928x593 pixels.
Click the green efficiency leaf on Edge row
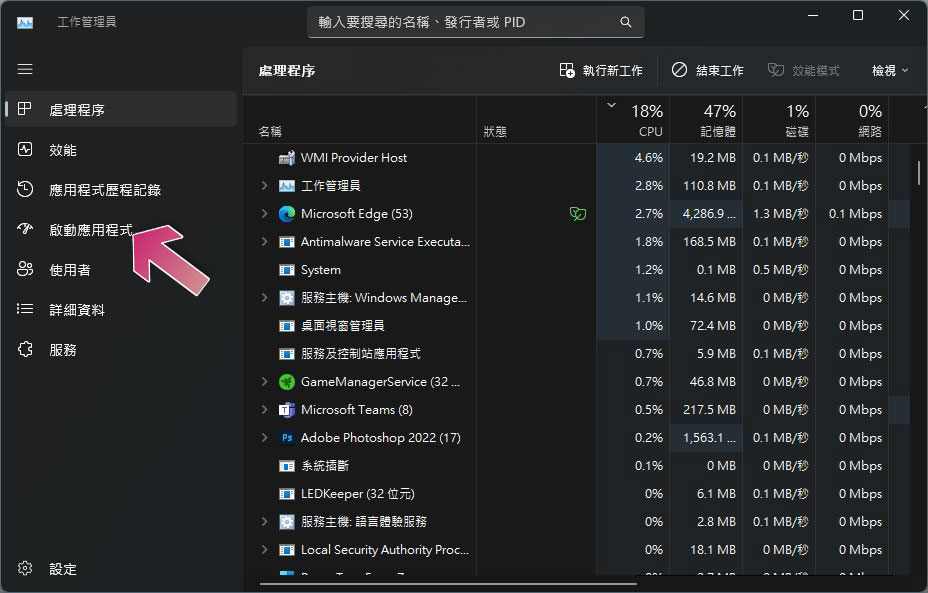pos(578,214)
